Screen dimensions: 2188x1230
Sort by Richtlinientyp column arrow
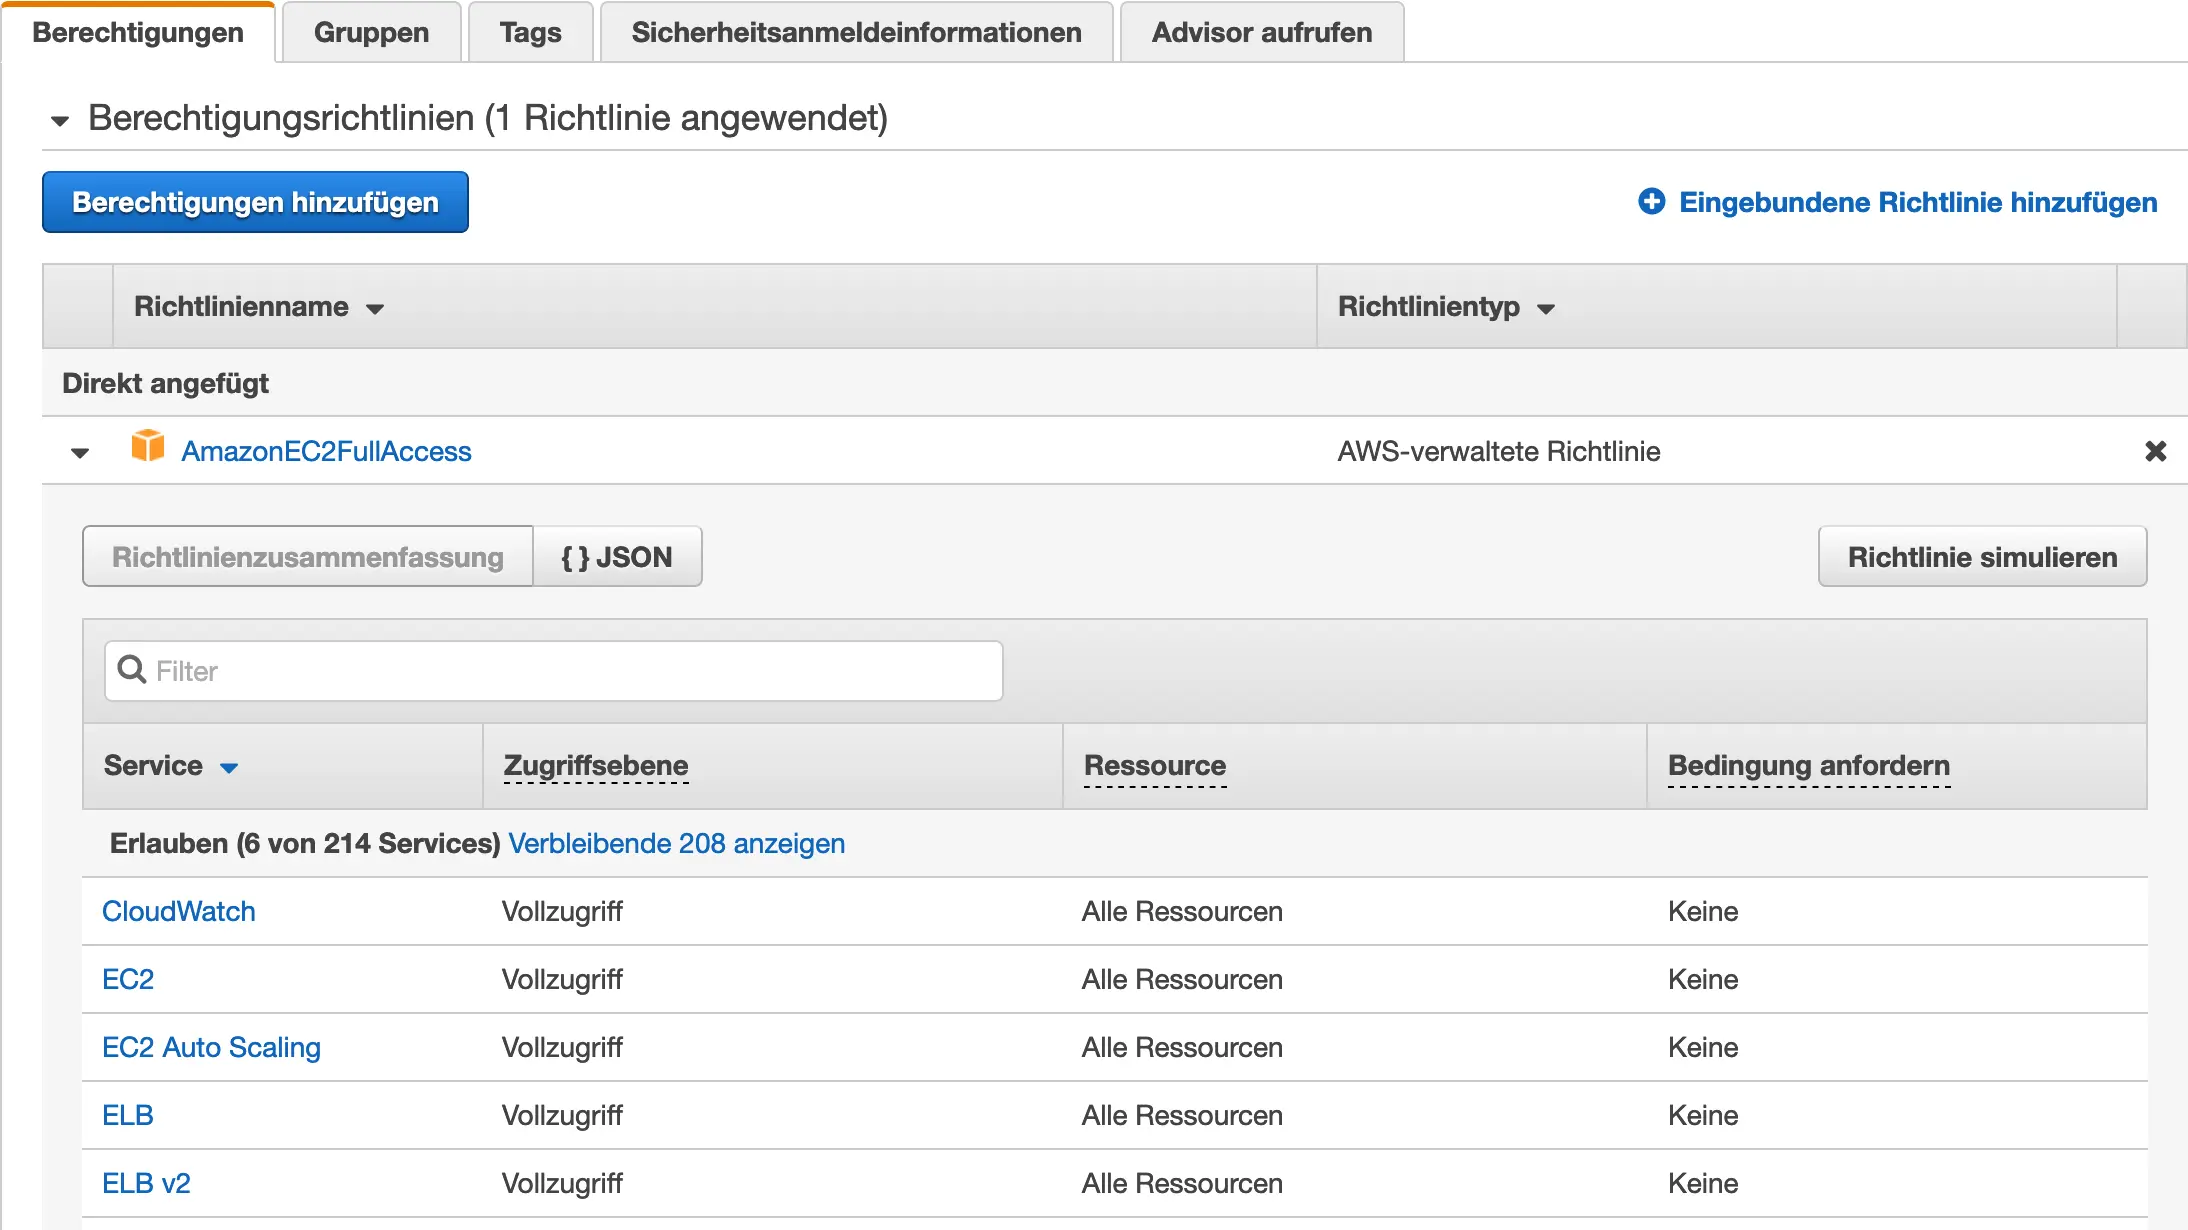click(1546, 309)
